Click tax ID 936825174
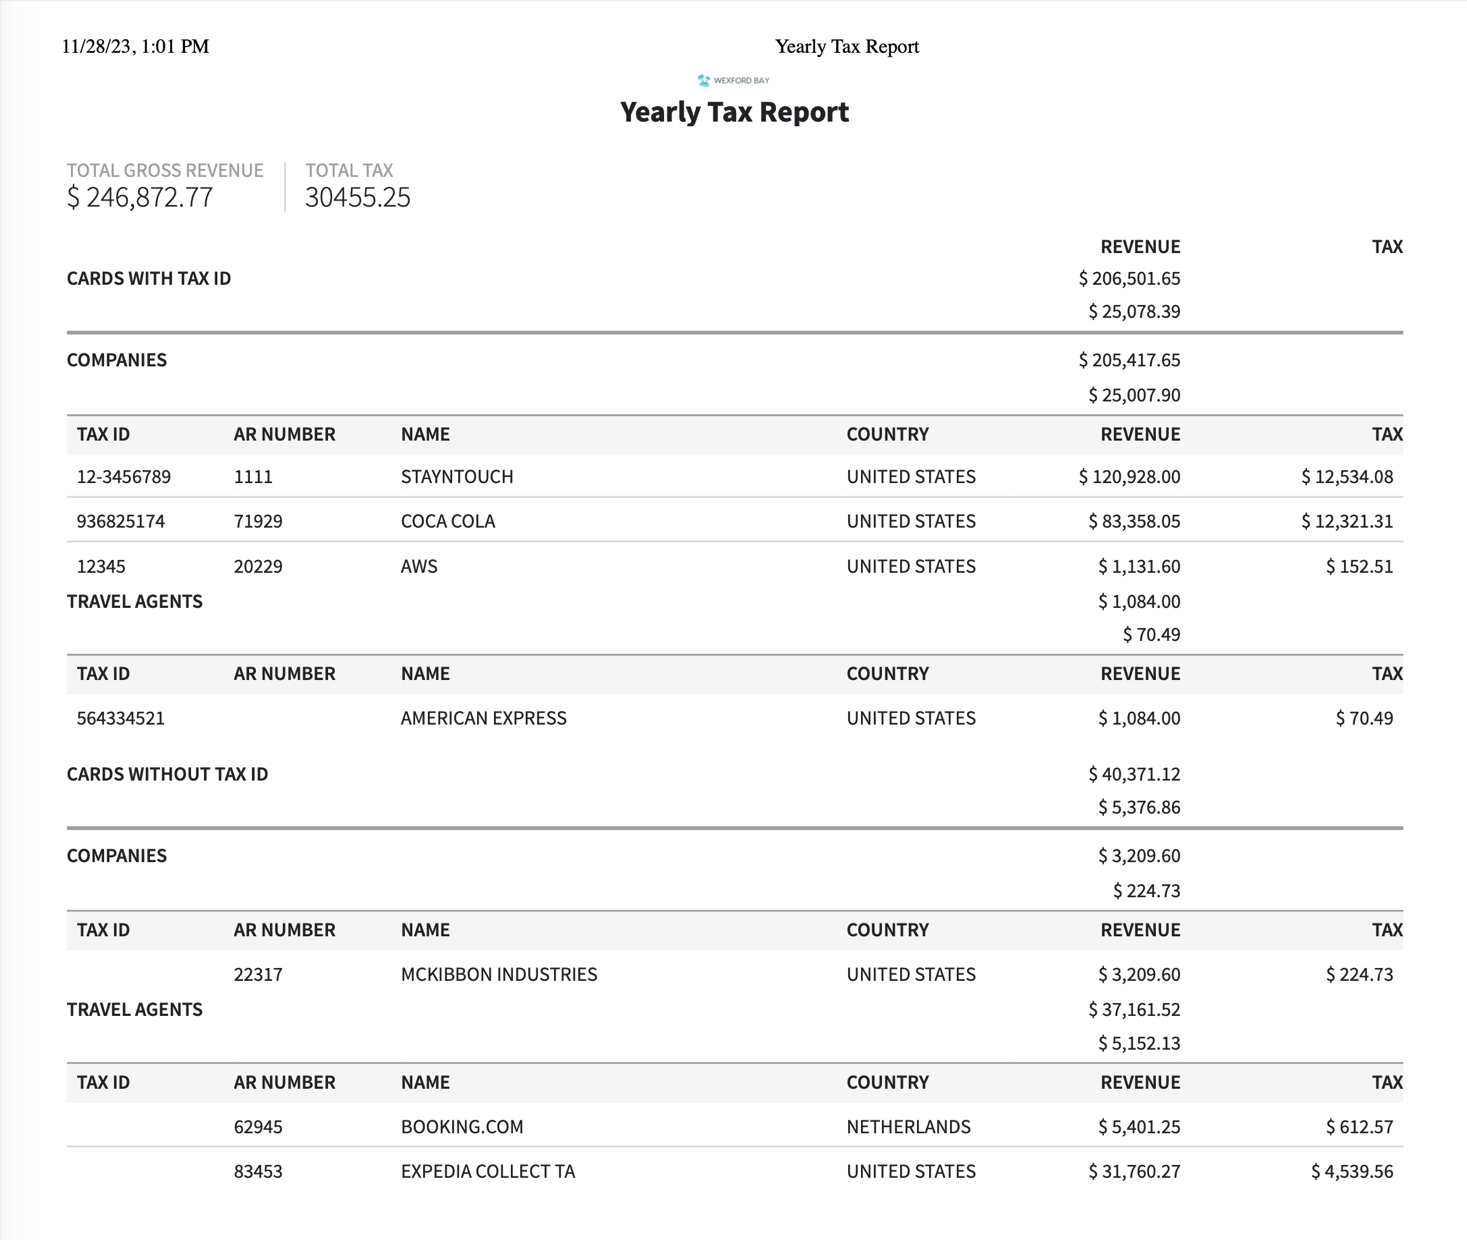 pos(121,521)
